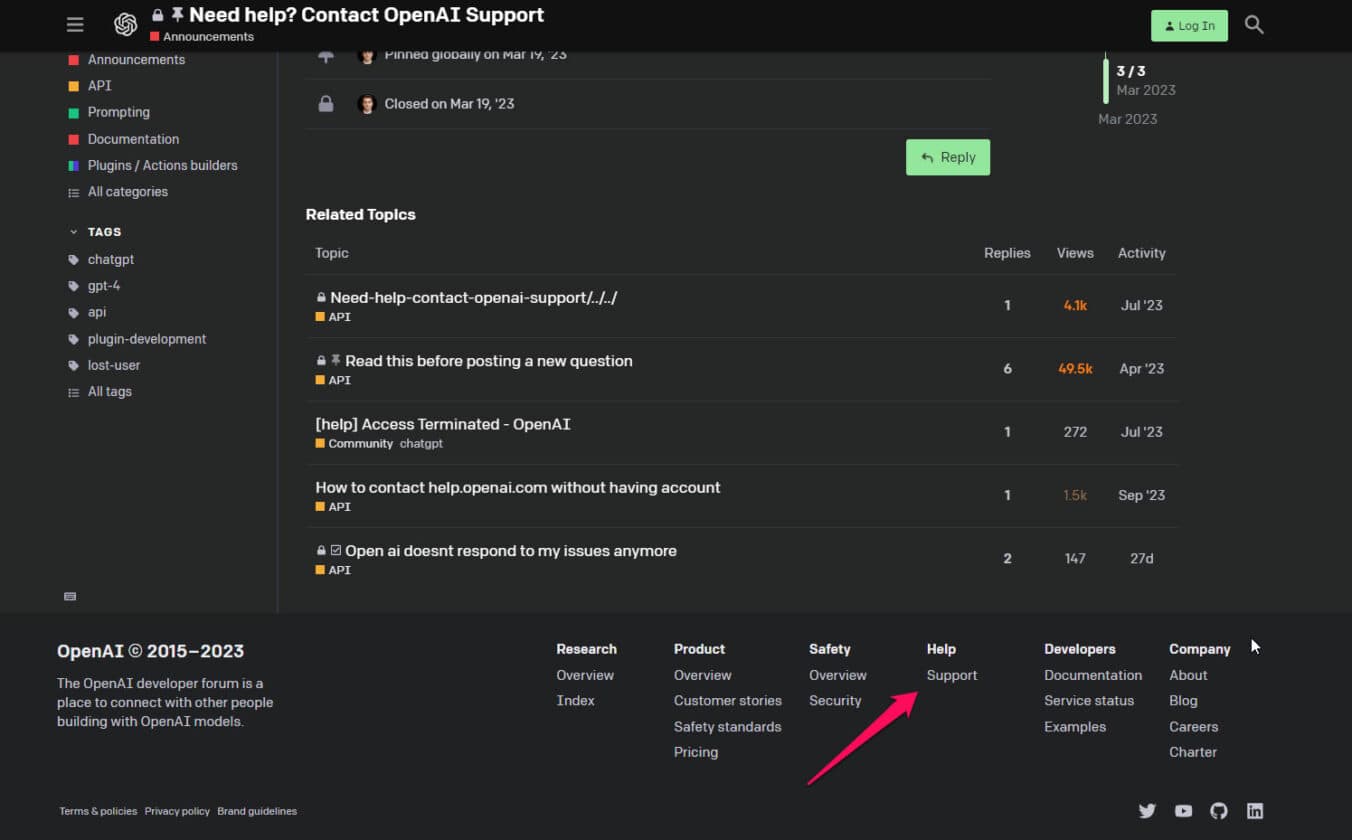Open OpenAI's Twitter page from the footer

tap(1147, 811)
